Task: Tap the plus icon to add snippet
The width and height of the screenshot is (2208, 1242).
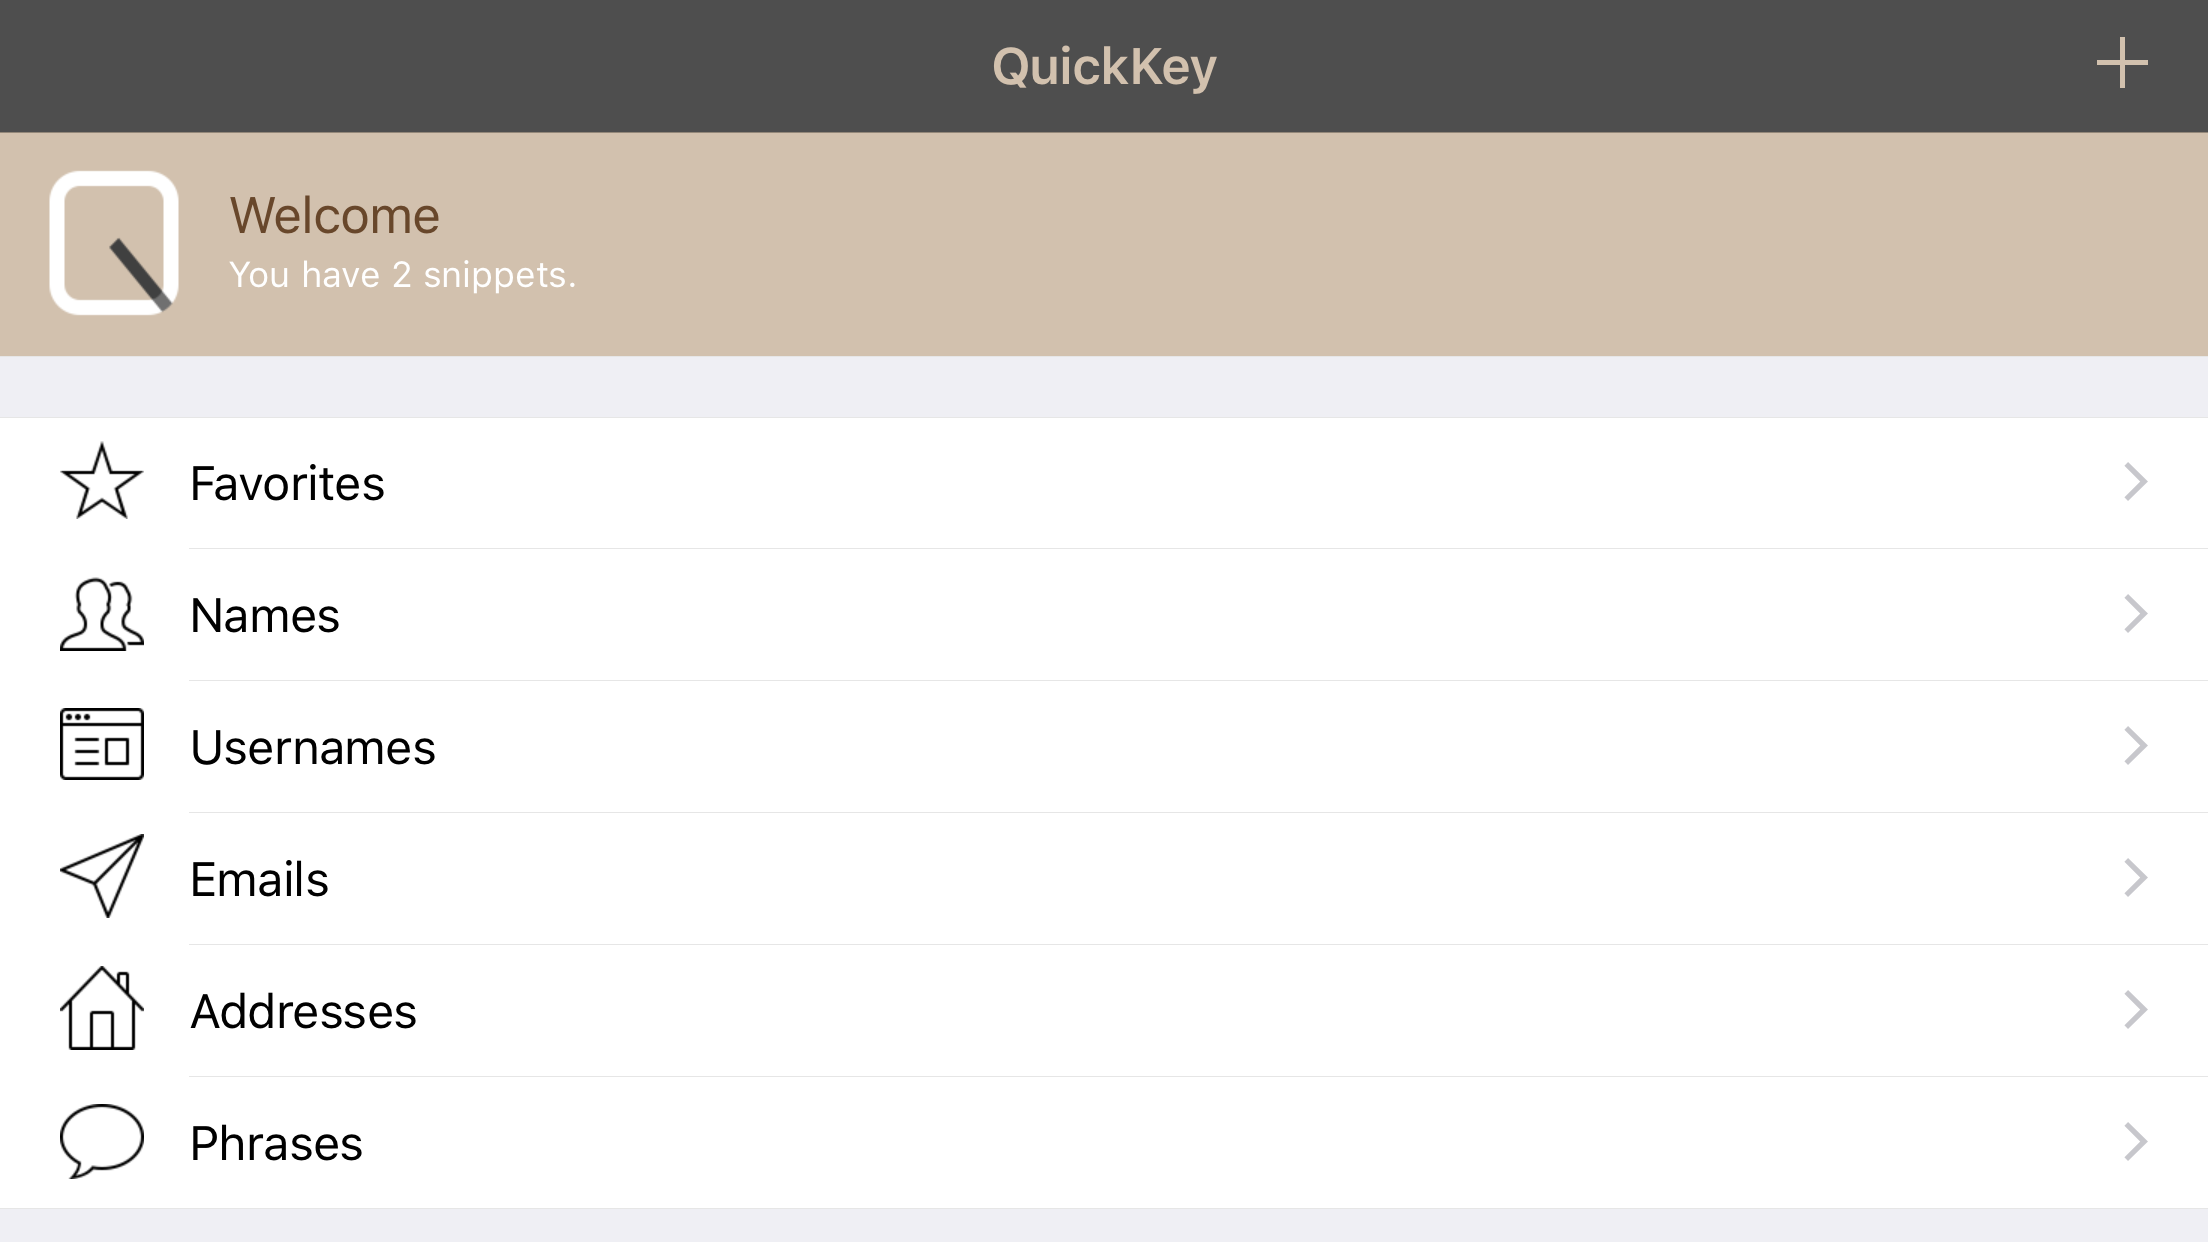Action: (2122, 63)
